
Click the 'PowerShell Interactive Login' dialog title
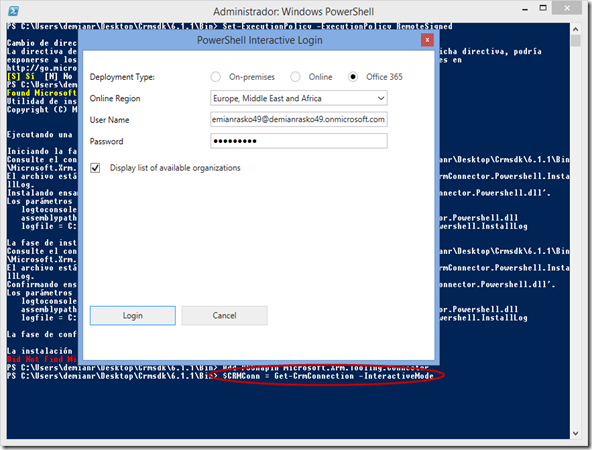coord(260,40)
